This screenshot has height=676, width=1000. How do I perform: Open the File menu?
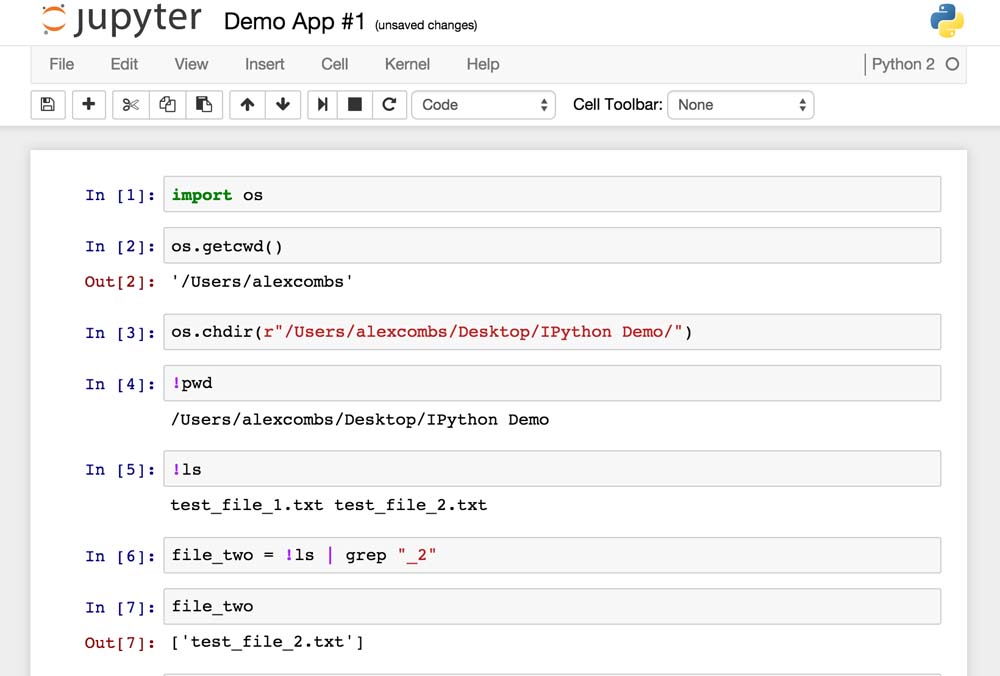(62, 64)
